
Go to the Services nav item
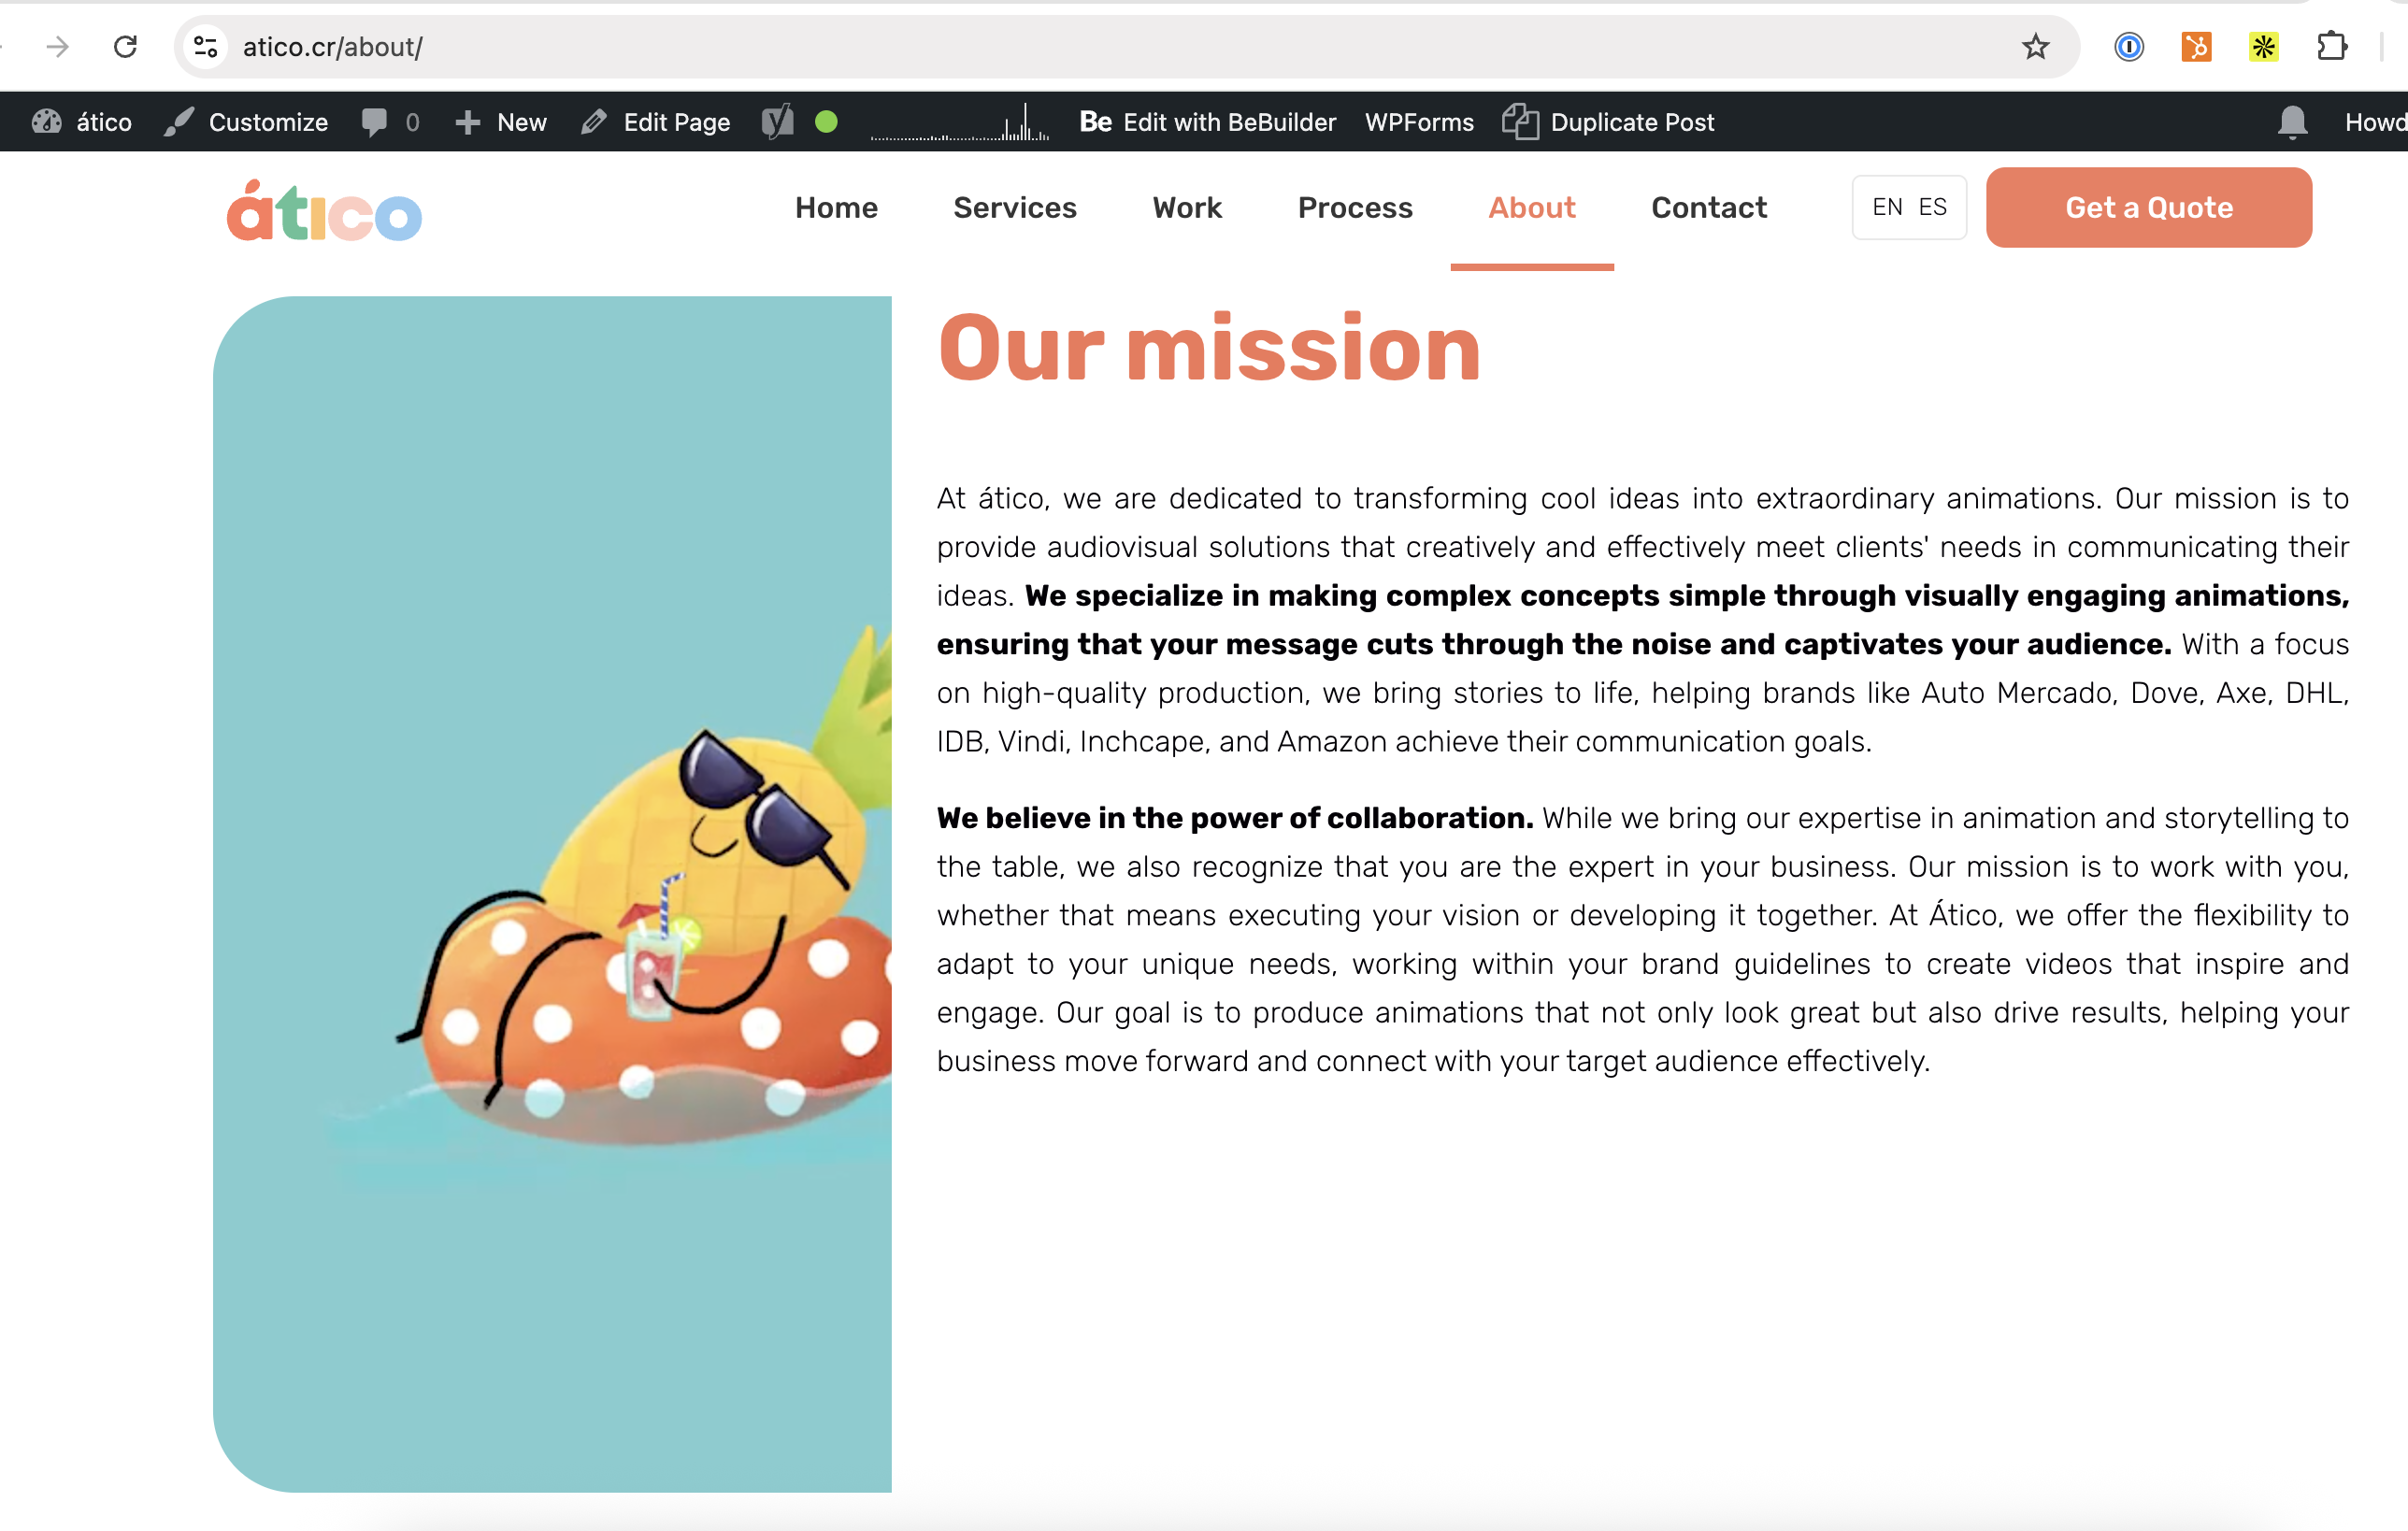pyautogui.click(x=1014, y=207)
